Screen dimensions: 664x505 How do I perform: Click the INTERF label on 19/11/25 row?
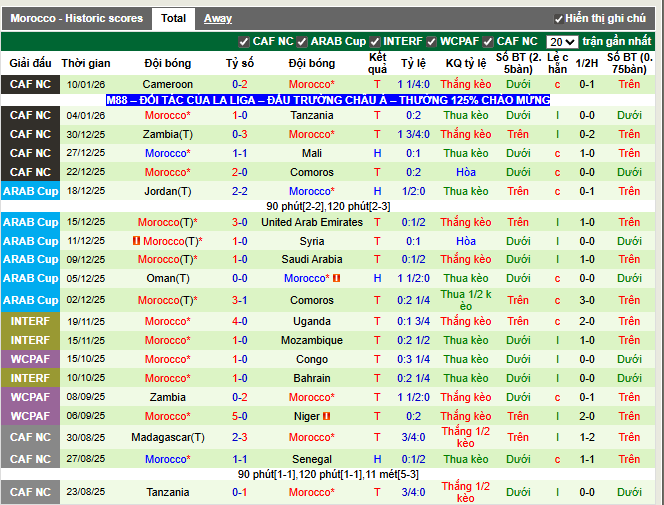pos(30,321)
